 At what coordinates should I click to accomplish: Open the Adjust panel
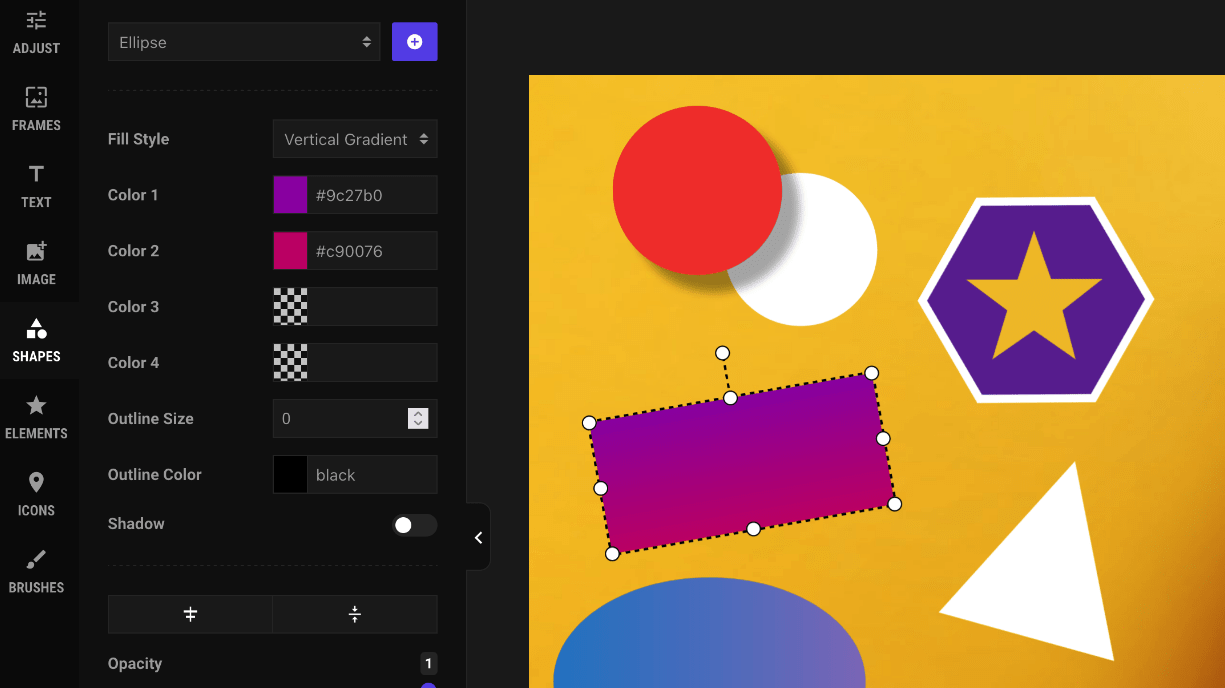coord(36,32)
